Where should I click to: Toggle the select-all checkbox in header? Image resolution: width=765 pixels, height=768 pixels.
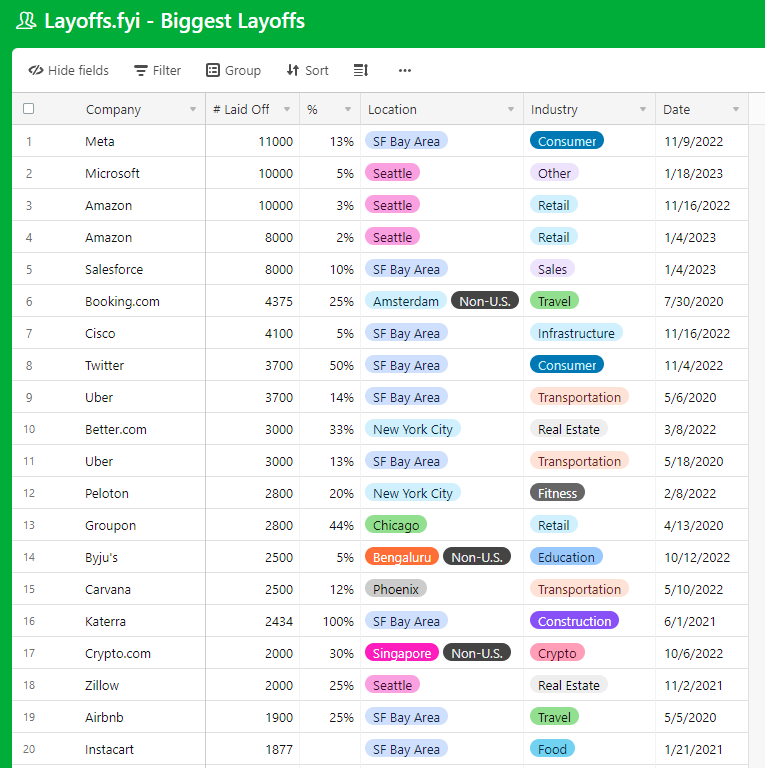click(29, 108)
